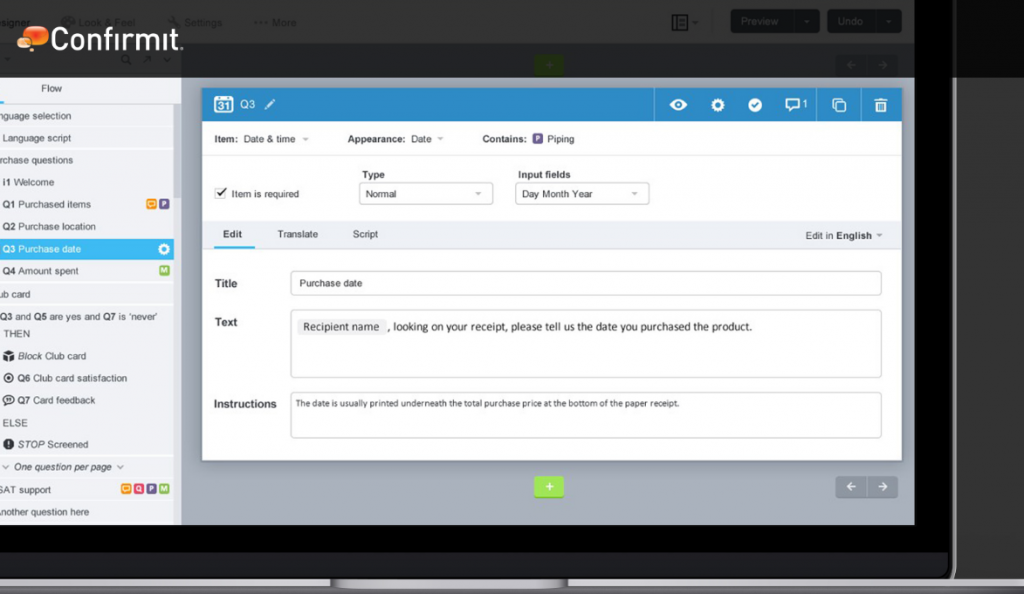Delete Q3 with the trash icon
Viewport: 1024px width, 594px height.
click(x=881, y=104)
